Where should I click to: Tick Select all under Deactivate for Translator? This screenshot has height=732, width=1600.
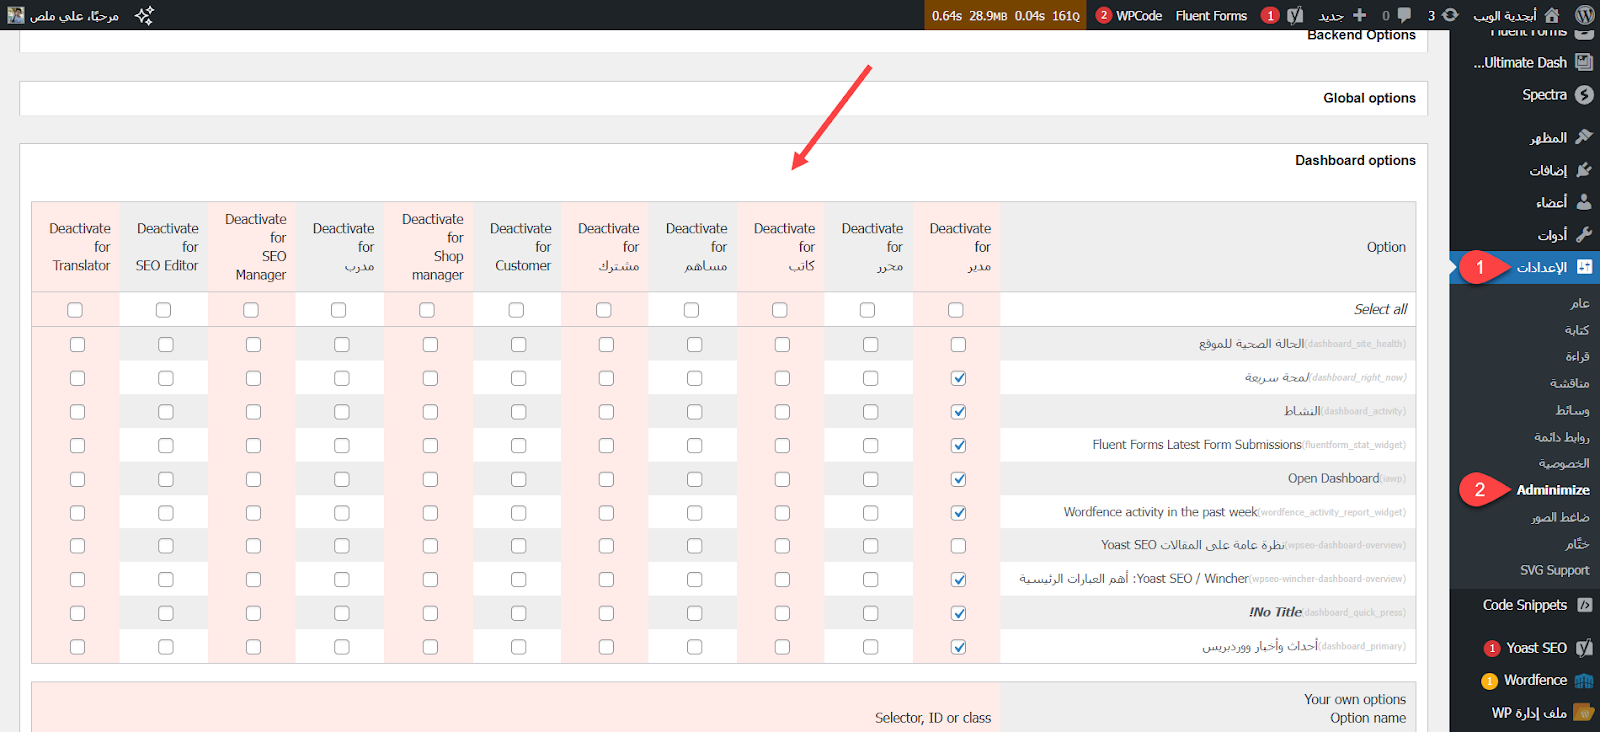75,310
